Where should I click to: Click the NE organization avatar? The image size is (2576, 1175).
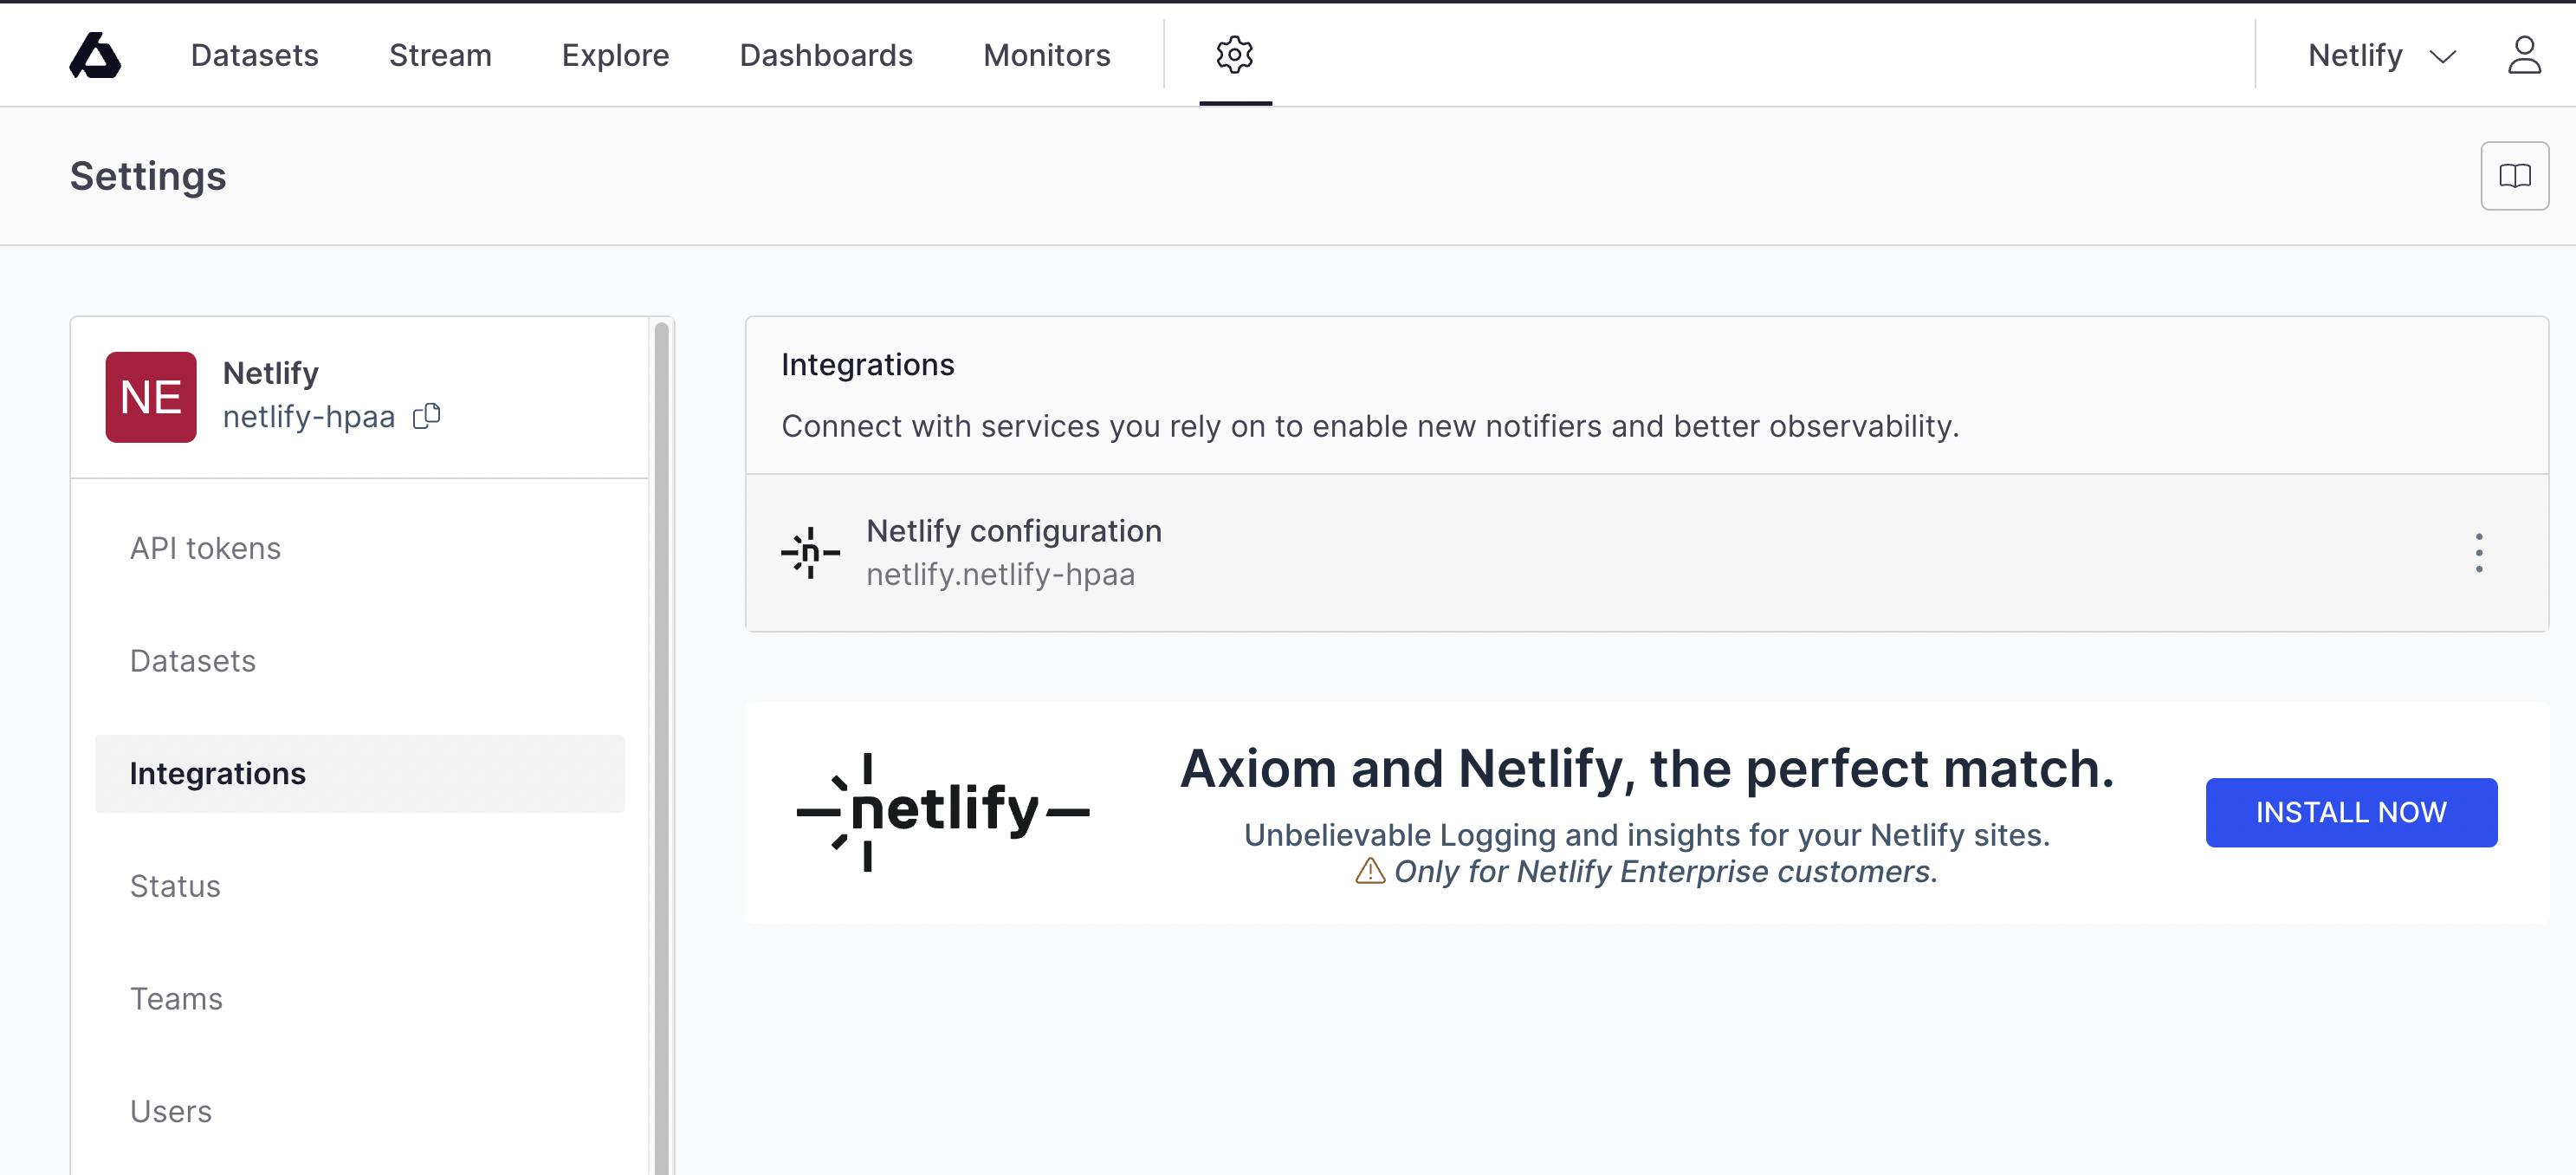tap(151, 397)
